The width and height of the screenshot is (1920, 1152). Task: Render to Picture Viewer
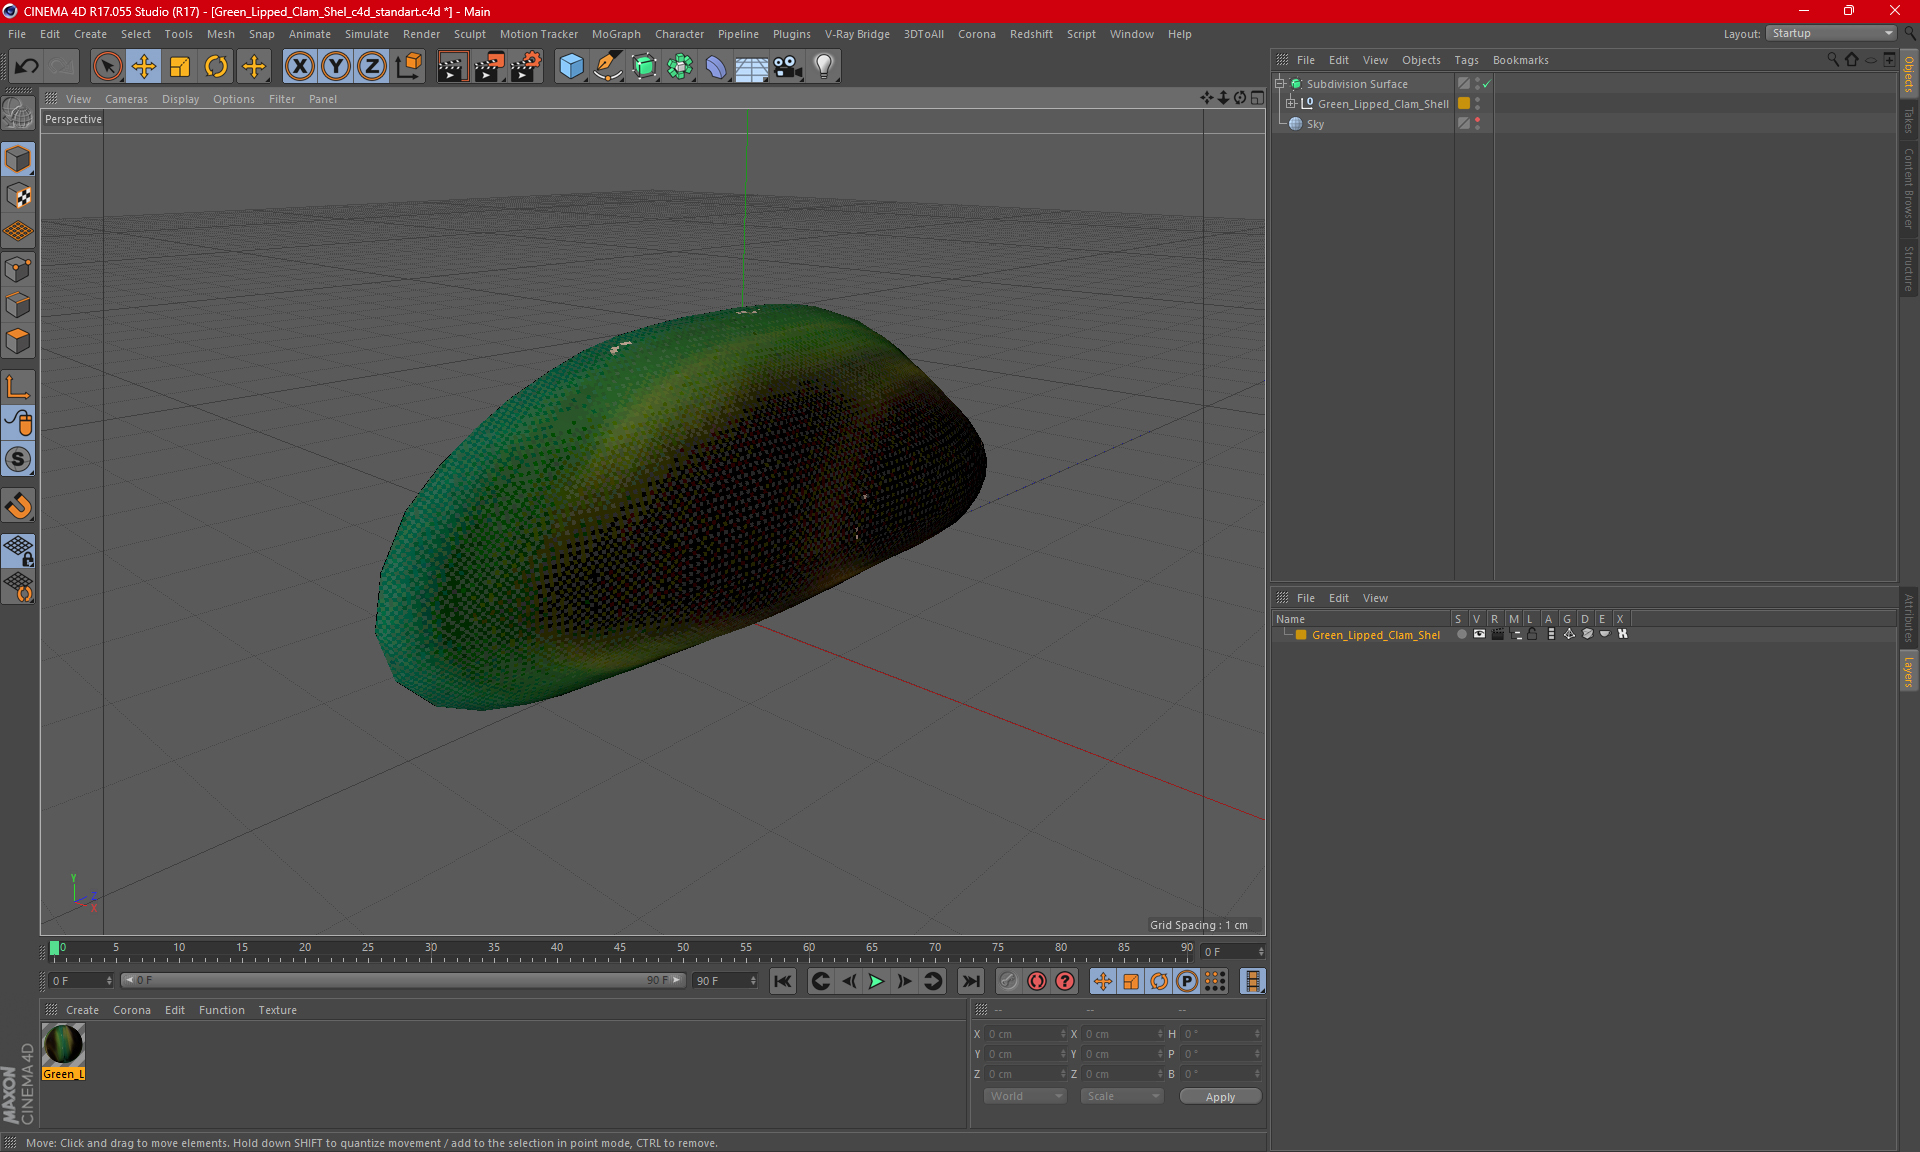coord(489,66)
